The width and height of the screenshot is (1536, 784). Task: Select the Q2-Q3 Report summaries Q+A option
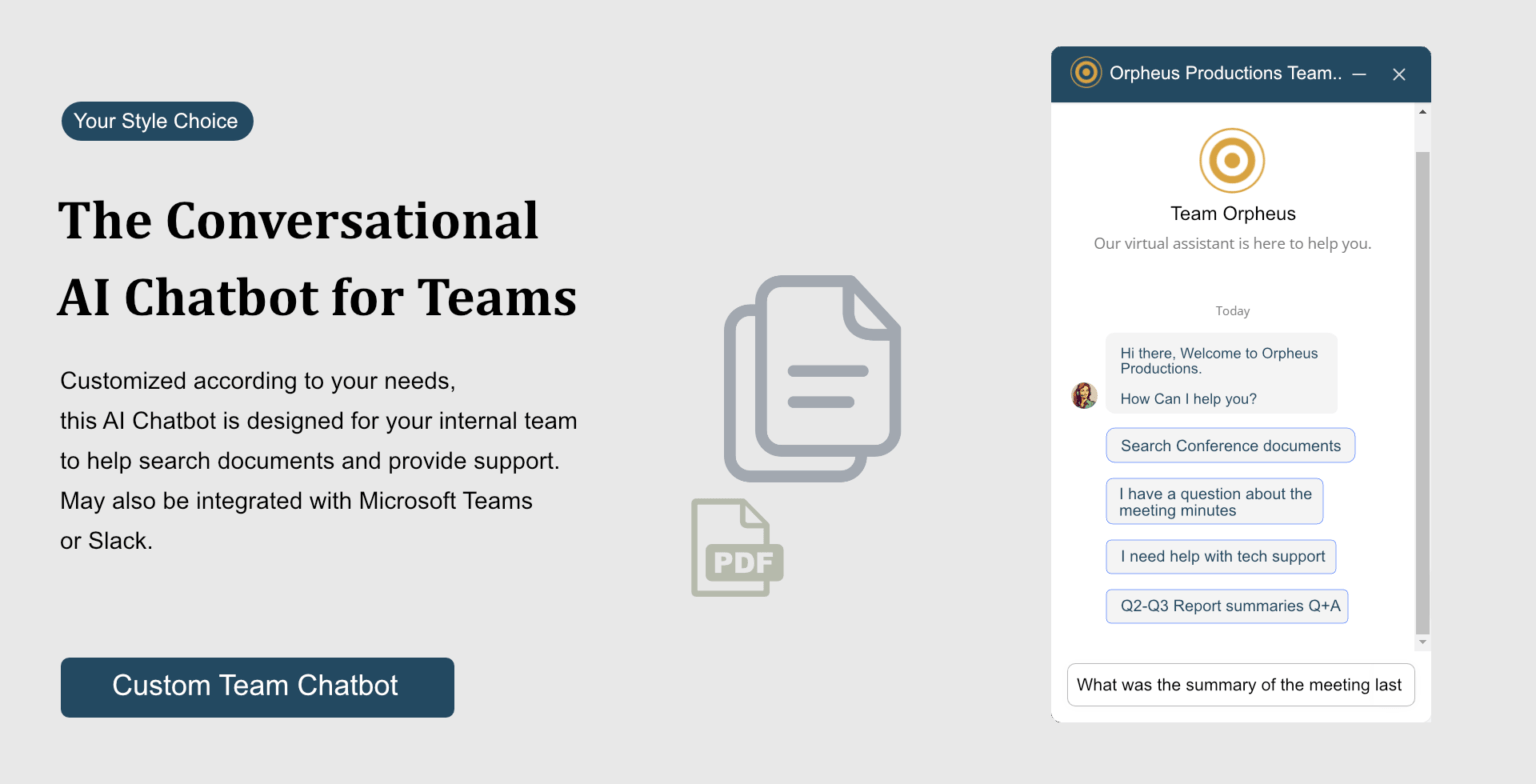[1226, 606]
